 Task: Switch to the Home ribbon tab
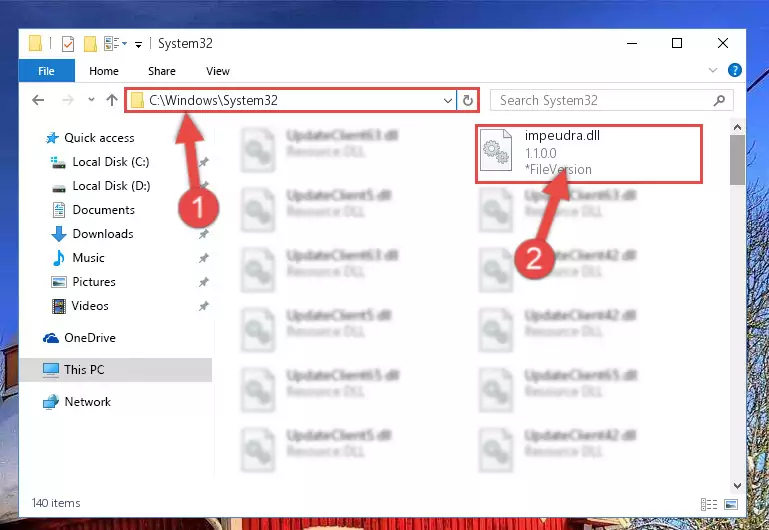[103, 71]
